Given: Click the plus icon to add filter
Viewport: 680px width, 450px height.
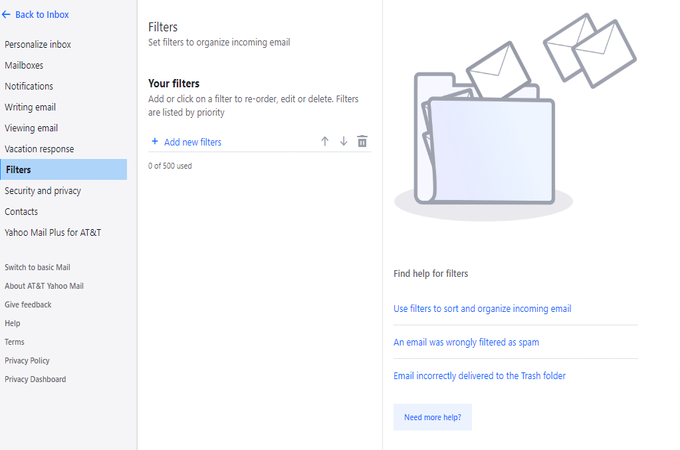Looking at the screenshot, I should 155,141.
